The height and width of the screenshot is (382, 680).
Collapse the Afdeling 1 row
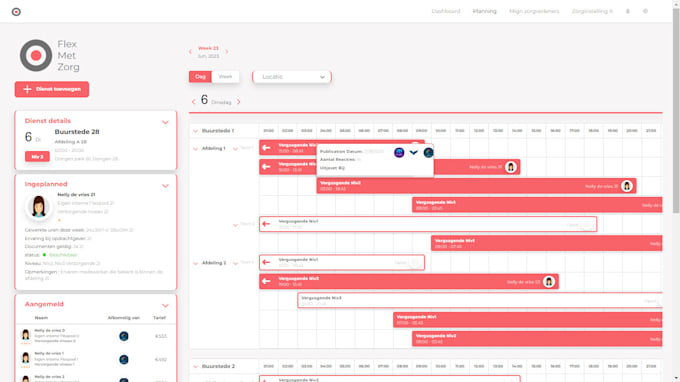[196, 149]
